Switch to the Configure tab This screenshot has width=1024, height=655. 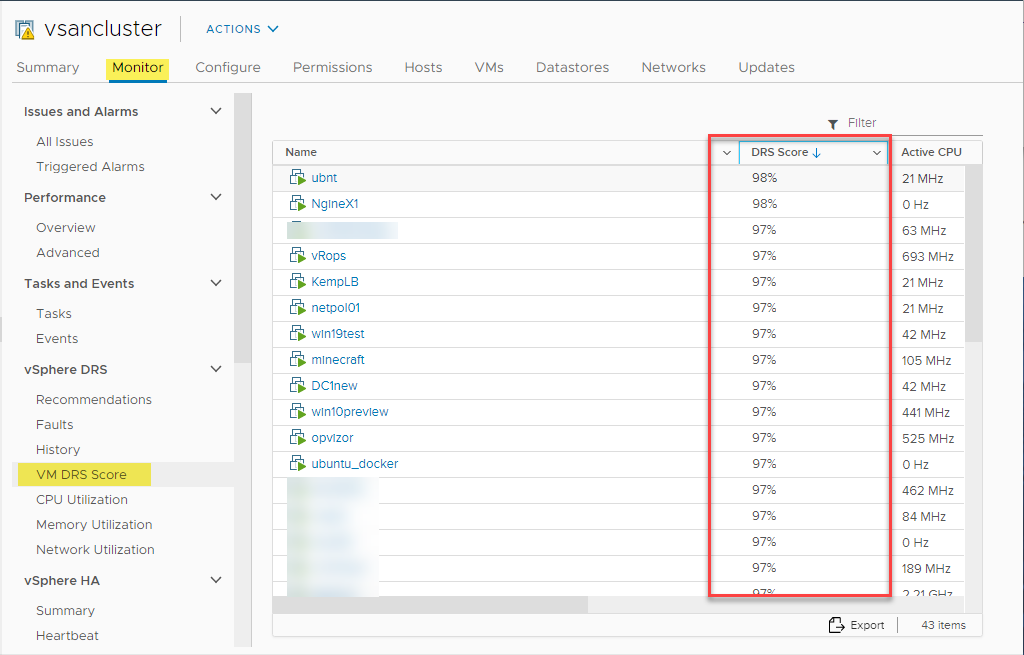(x=228, y=67)
